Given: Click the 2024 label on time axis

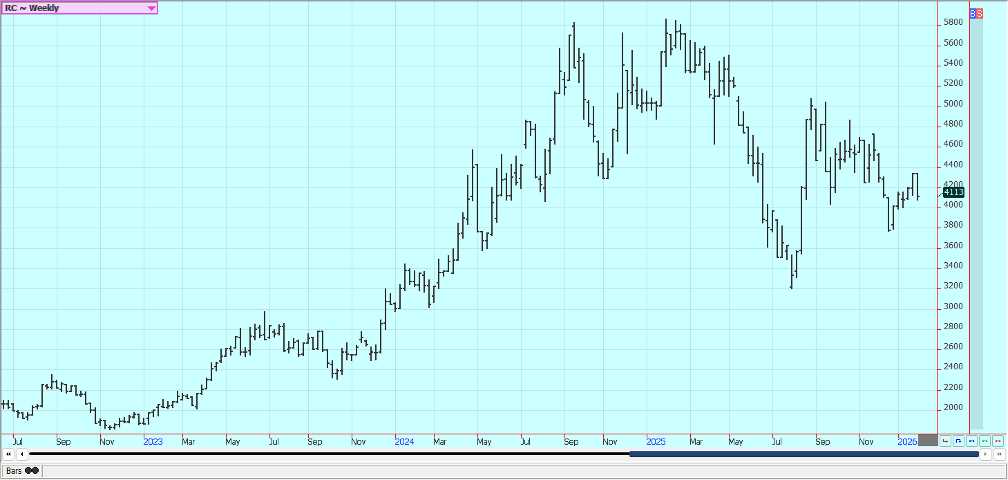Looking at the screenshot, I should tap(404, 441).
